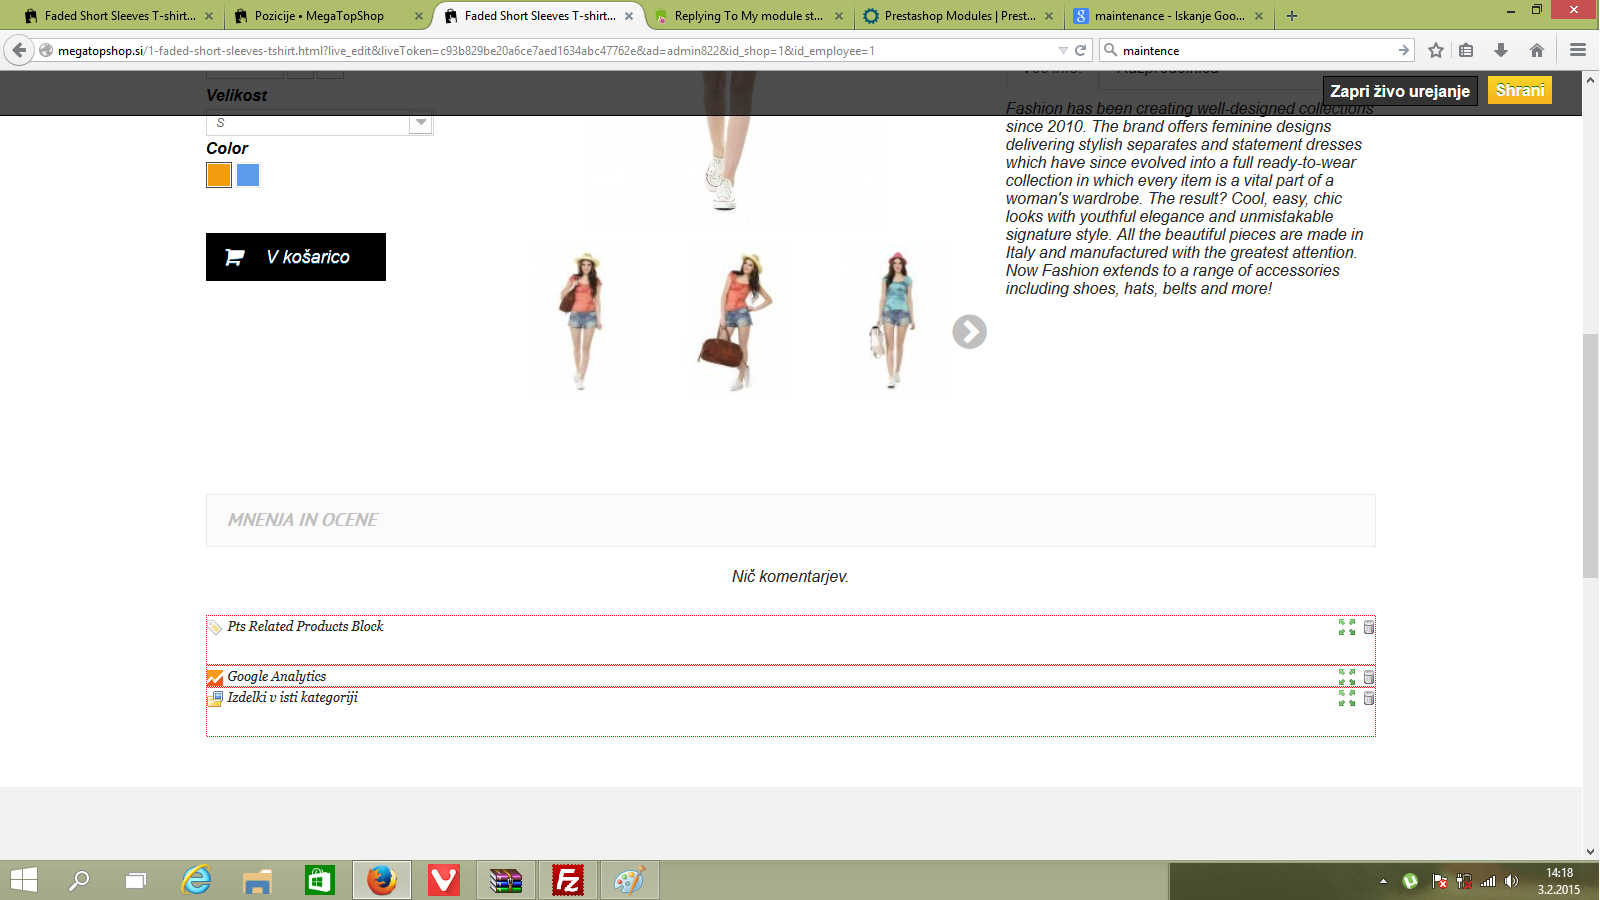Click Zapri živo urejanje button
The image size is (1600, 900).
[1400, 91]
